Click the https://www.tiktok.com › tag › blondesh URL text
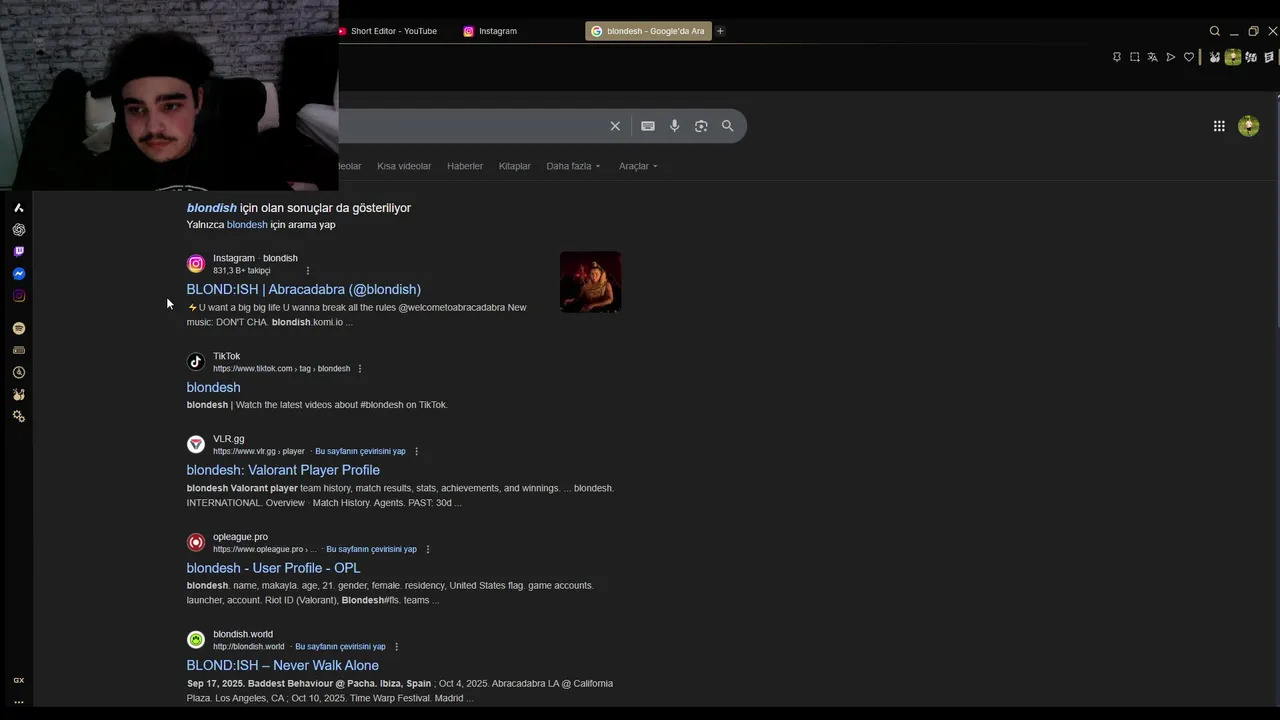Viewport: 1280px width, 720px height. pyautogui.click(x=281, y=369)
